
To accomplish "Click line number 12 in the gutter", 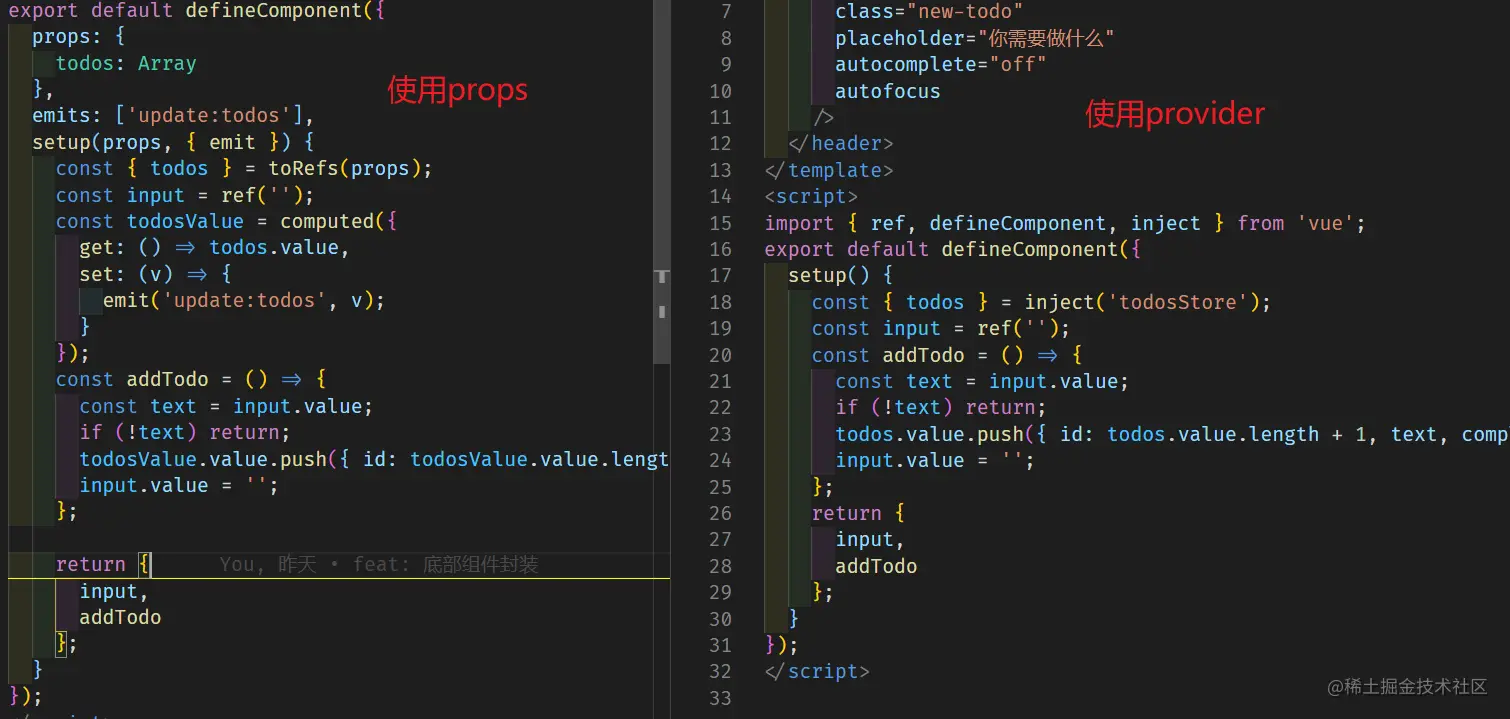I will [720, 143].
